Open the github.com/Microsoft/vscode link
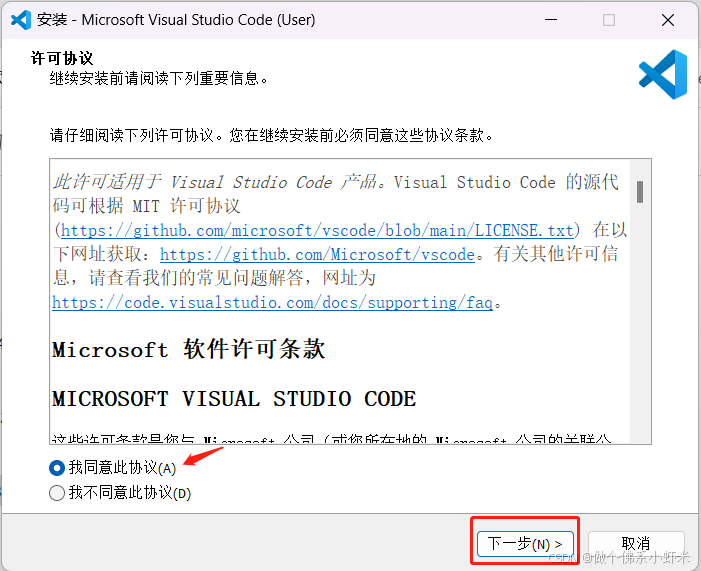Viewport: 701px width, 571px height. click(x=317, y=254)
